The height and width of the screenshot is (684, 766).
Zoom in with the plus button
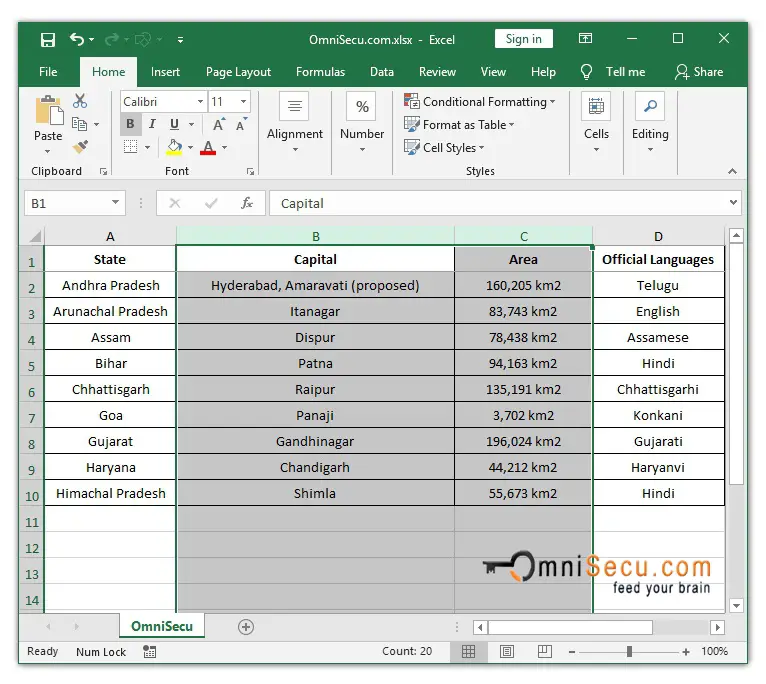click(x=686, y=652)
